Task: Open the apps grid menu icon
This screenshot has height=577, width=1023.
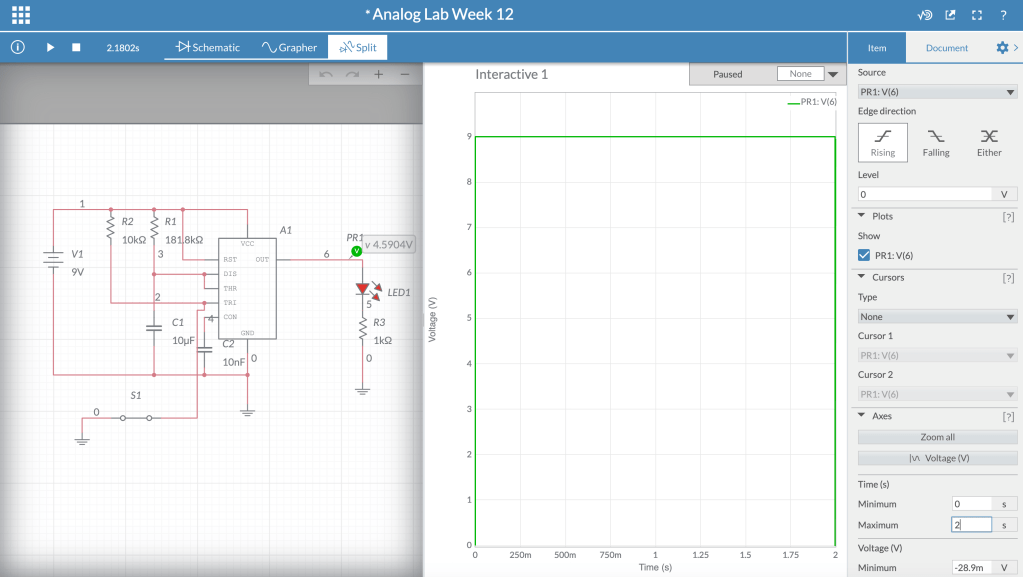Action: pyautogui.click(x=21, y=14)
